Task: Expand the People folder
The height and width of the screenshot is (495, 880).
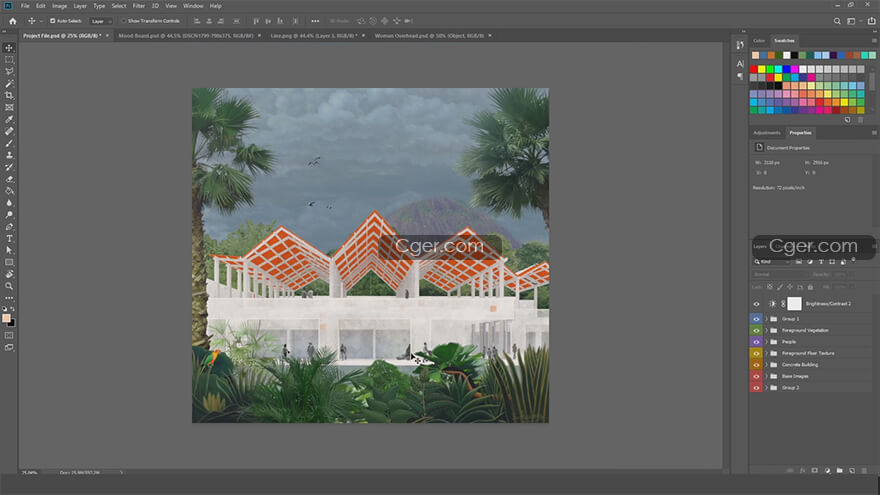Action: coord(767,342)
